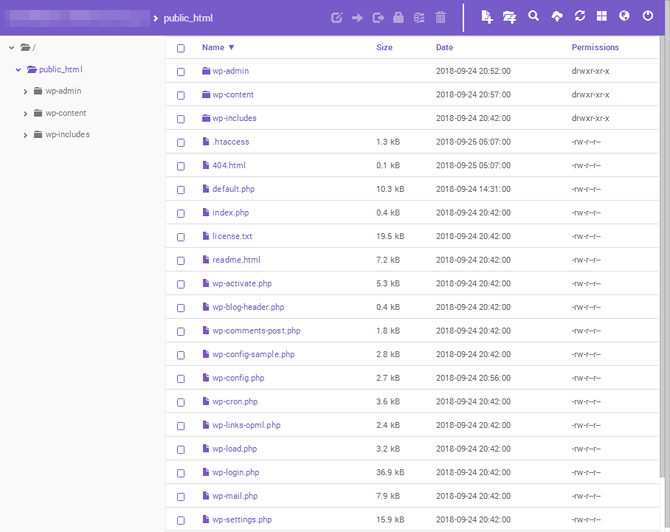Click drwxr-xr-x permissions of wp-includes row
Image resolution: width=670 pixels, height=532 pixels.
[590, 118]
